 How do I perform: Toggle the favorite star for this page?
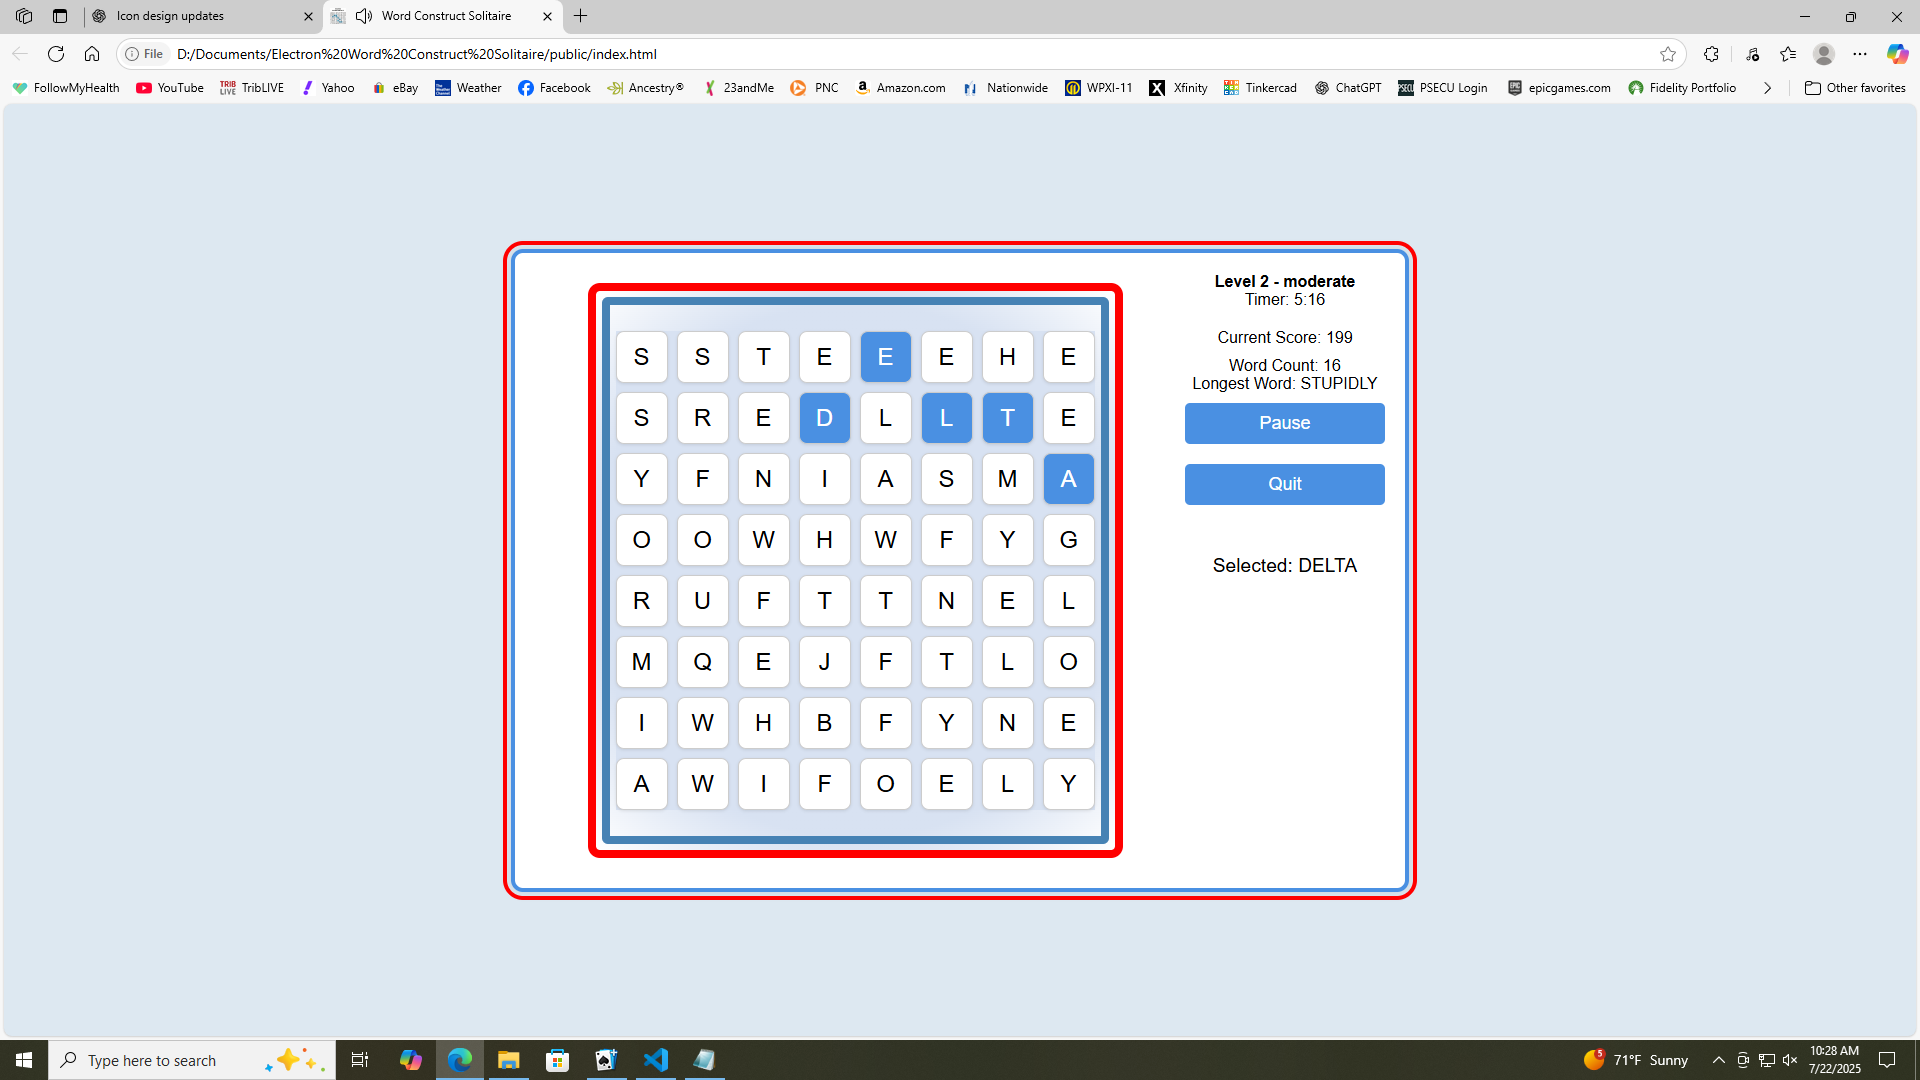tap(1668, 54)
